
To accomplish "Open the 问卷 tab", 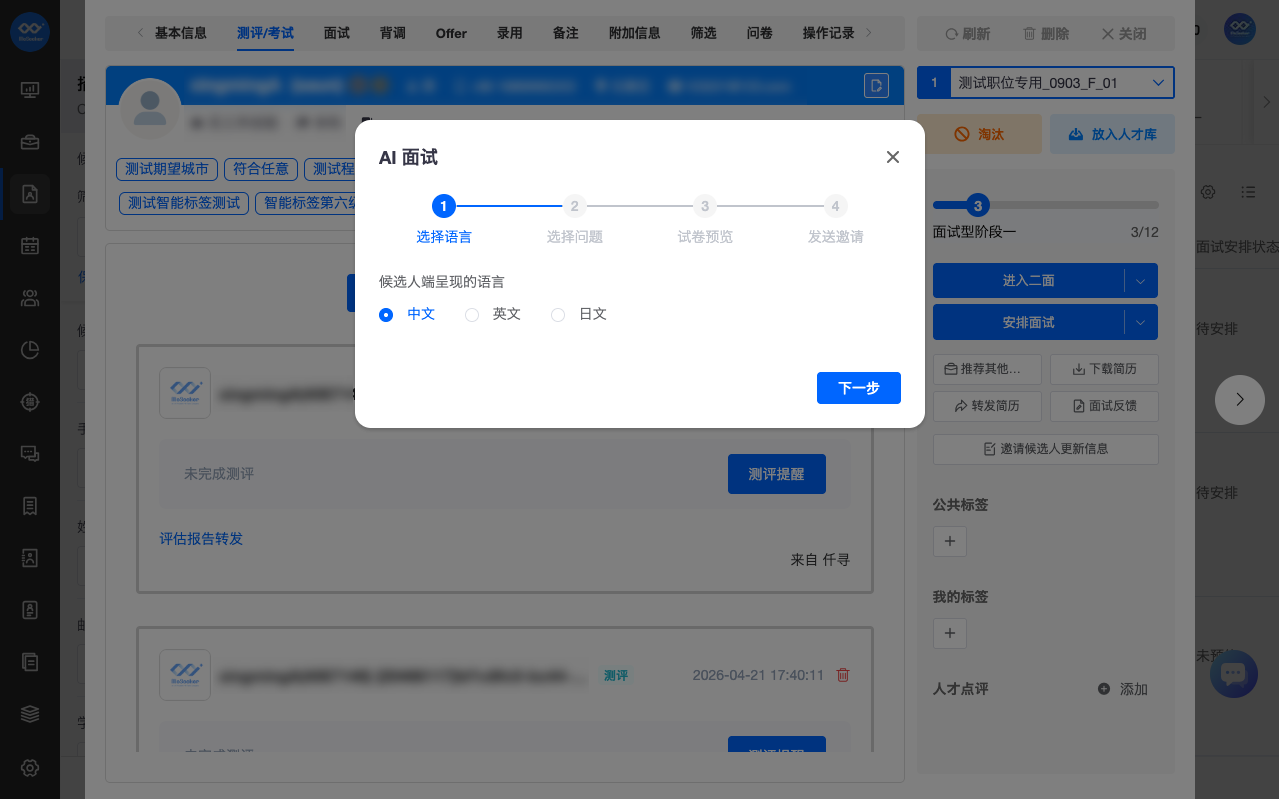I will 760,33.
